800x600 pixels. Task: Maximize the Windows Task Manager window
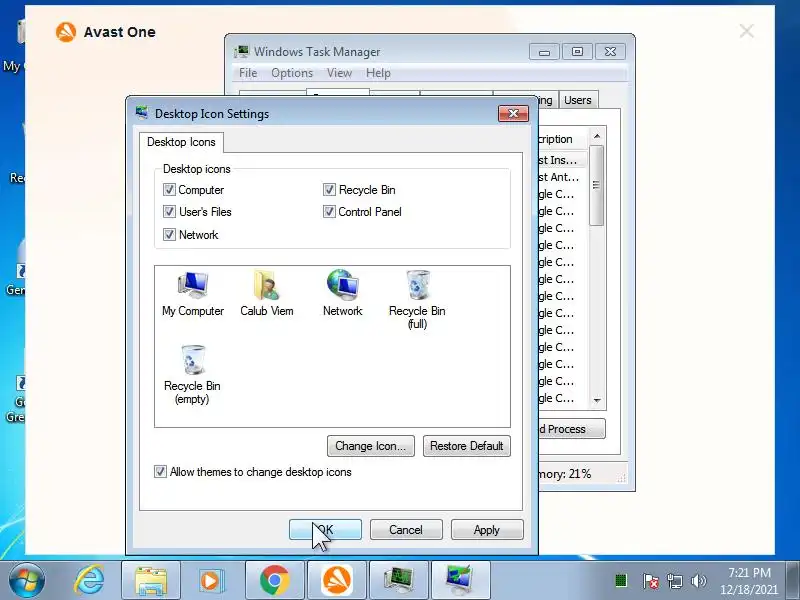[x=577, y=52]
